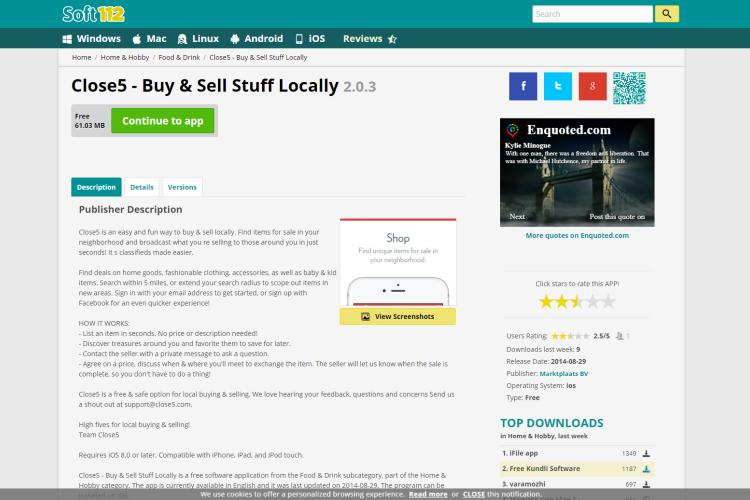The width and height of the screenshot is (750, 500).
Task: Rate the app five stars
Action: (608, 302)
